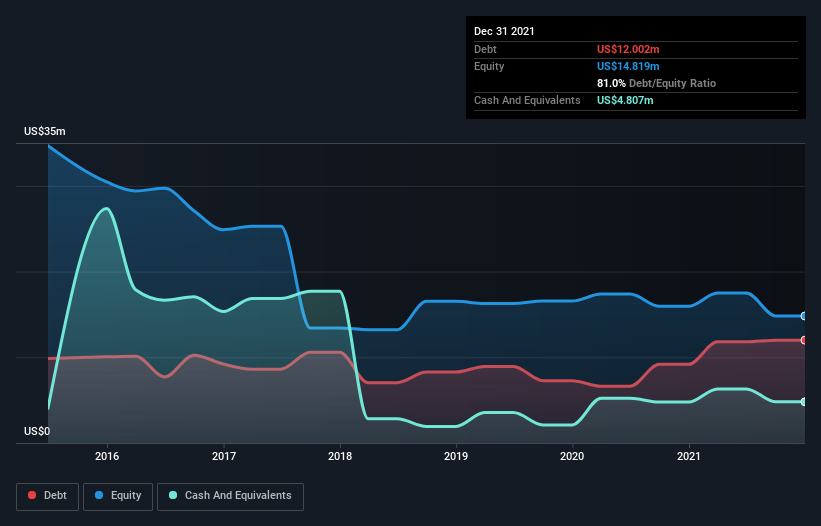Image resolution: width=821 pixels, height=526 pixels.
Task: Click the Cash And Equivalents tooltip label
Action: point(527,100)
